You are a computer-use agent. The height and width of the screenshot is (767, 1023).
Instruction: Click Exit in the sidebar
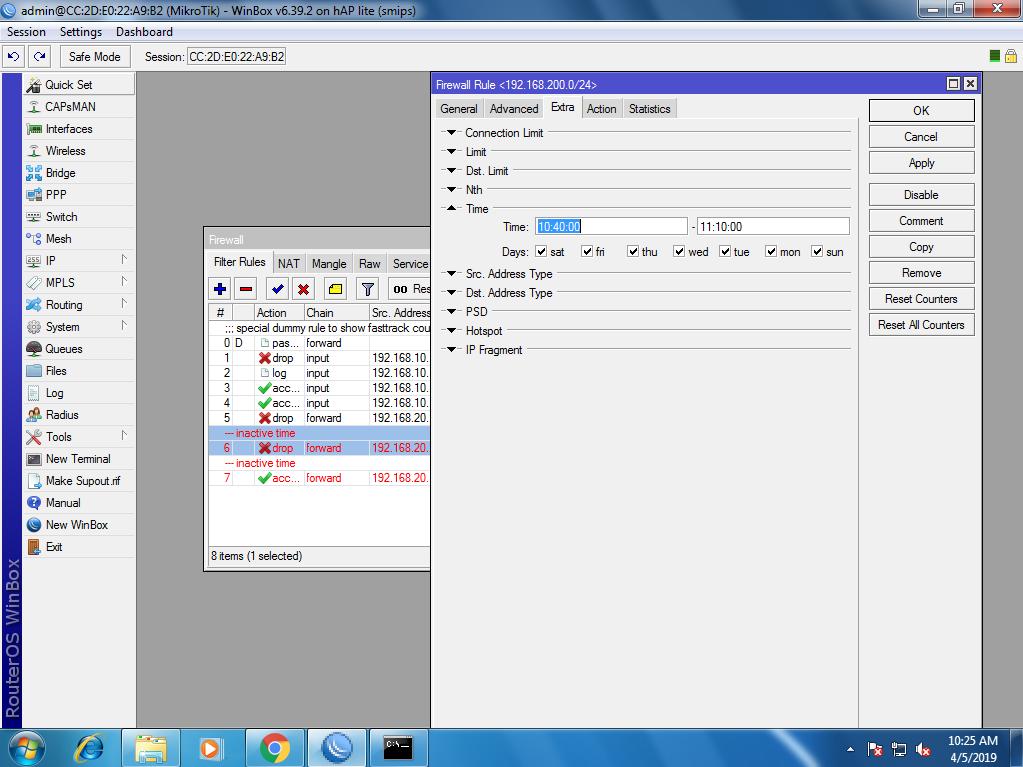tap(79, 547)
